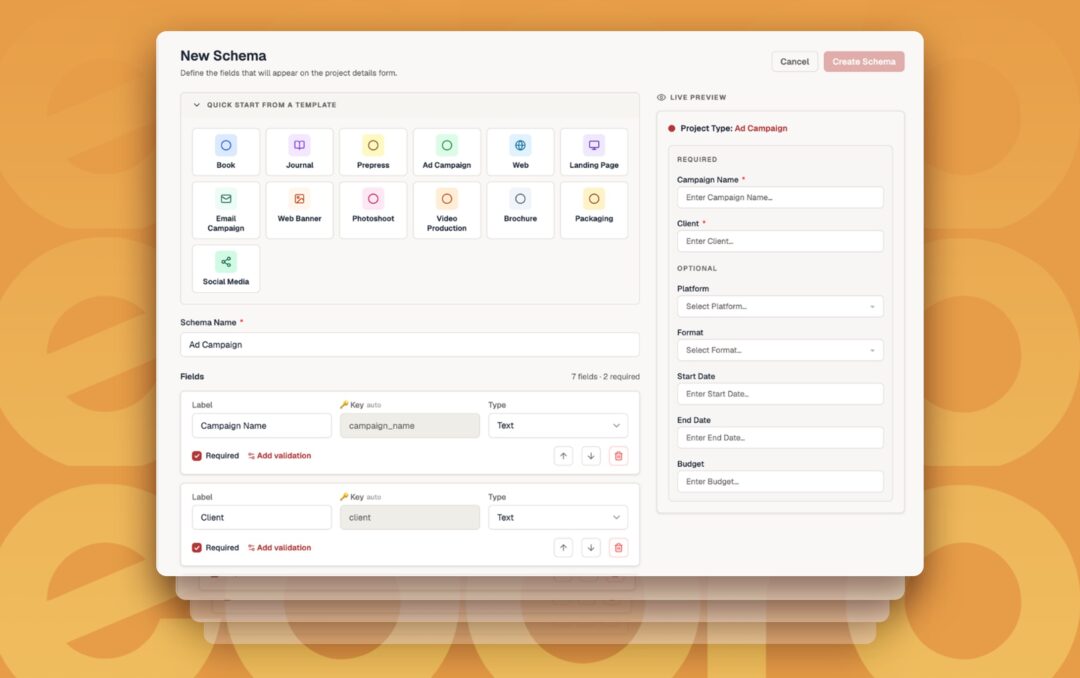Add validation to the Campaign Name field
The height and width of the screenshot is (678, 1080).
(x=280, y=456)
